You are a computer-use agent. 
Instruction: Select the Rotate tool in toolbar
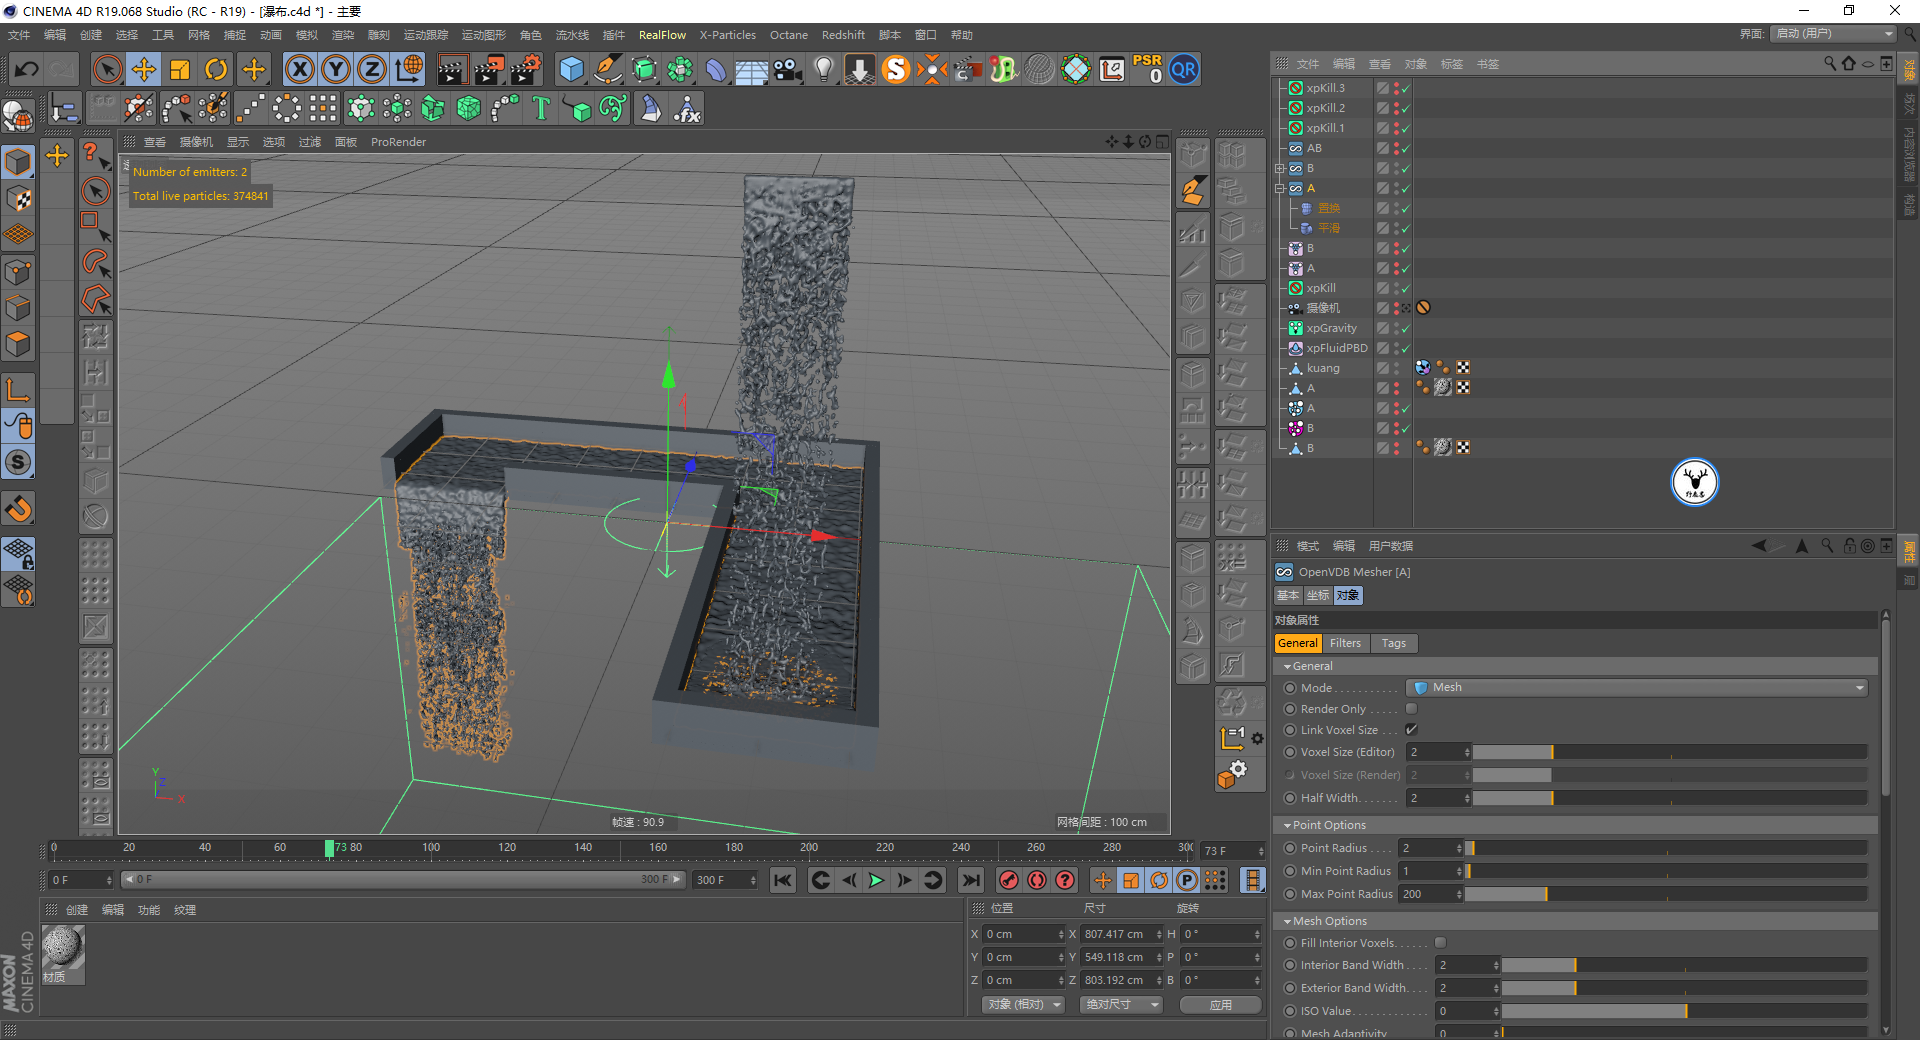pyautogui.click(x=216, y=69)
